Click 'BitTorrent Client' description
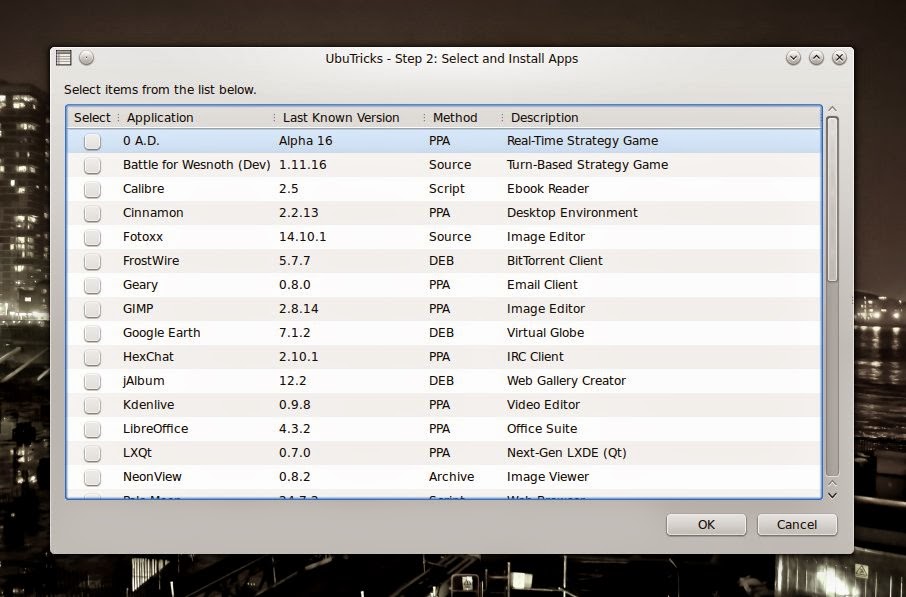The height and width of the screenshot is (597, 906). point(555,261)
